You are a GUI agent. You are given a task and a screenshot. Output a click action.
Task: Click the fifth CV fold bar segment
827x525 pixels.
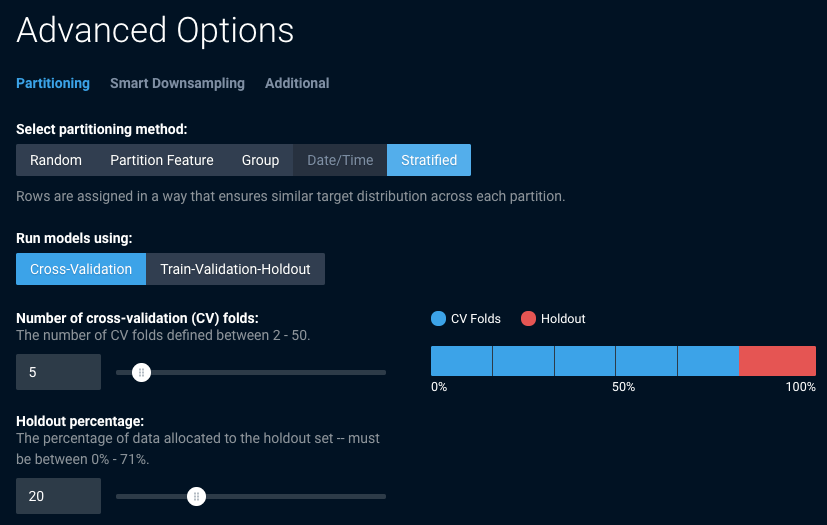point(708,361)
